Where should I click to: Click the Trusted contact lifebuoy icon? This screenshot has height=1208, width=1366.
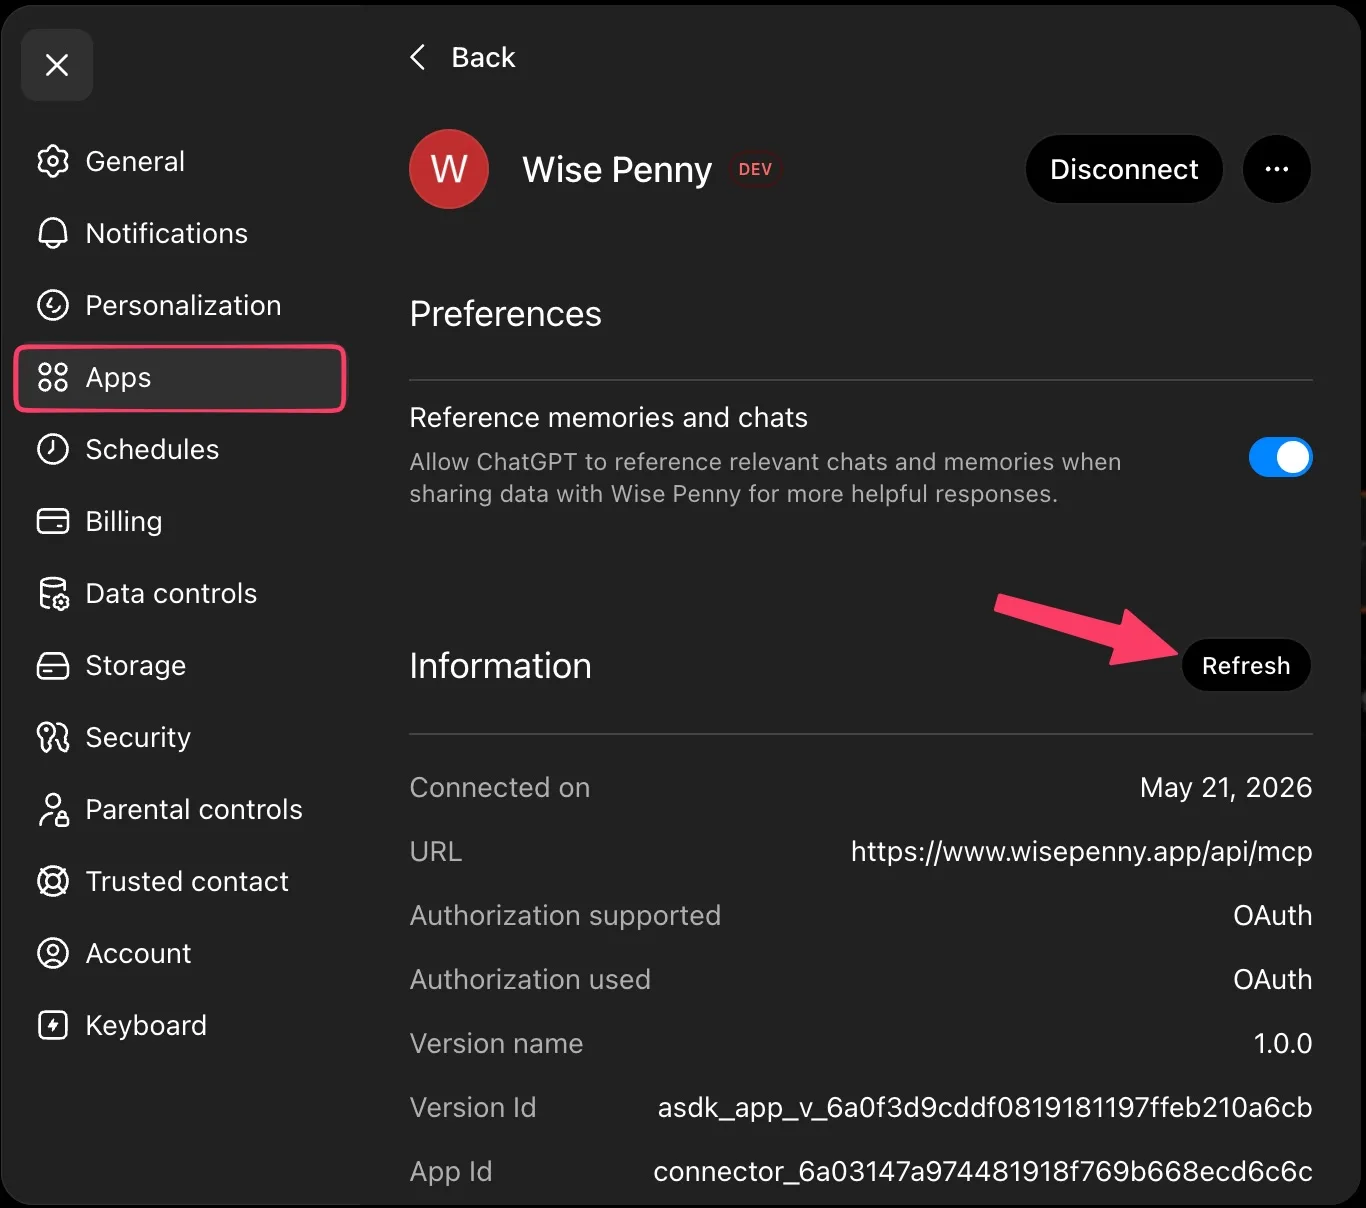tap(53, 881)
